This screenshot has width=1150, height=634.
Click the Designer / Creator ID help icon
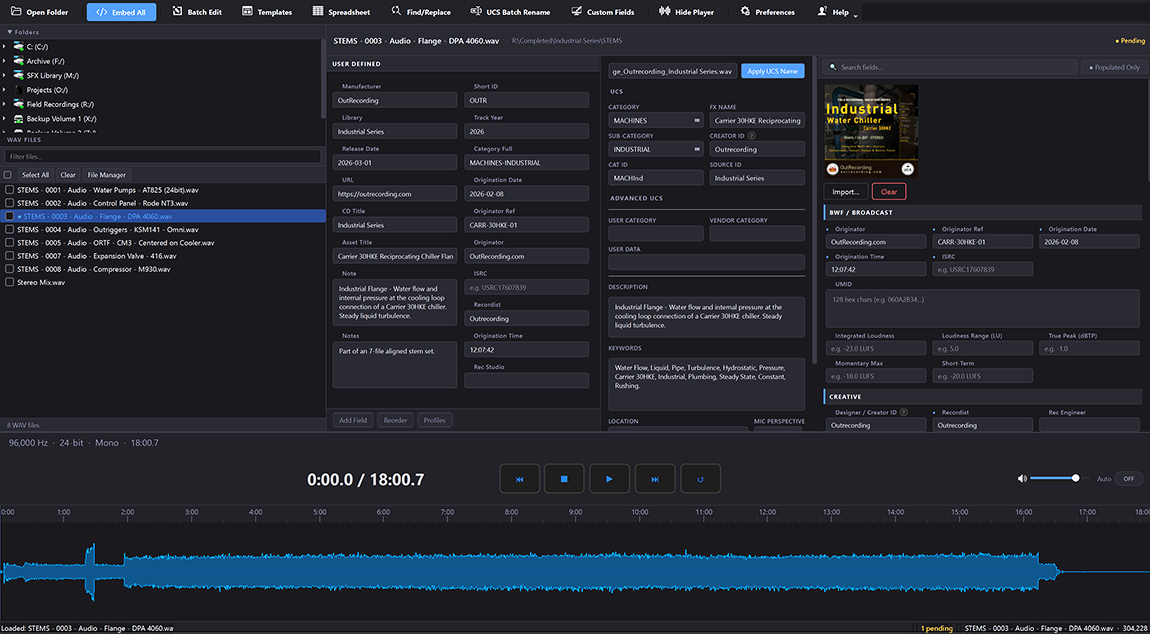(904, 412)
